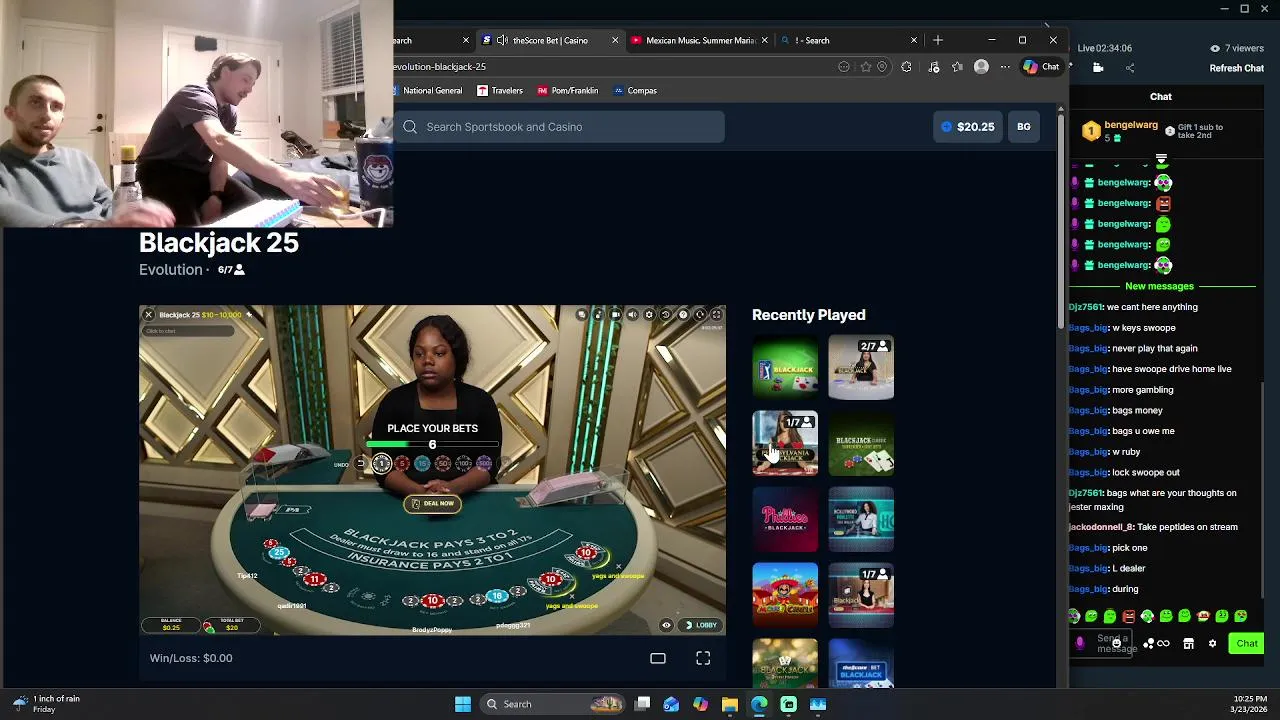Open the game Lobby
This screenshot has height=720, width=1280.
click(701, 625)
